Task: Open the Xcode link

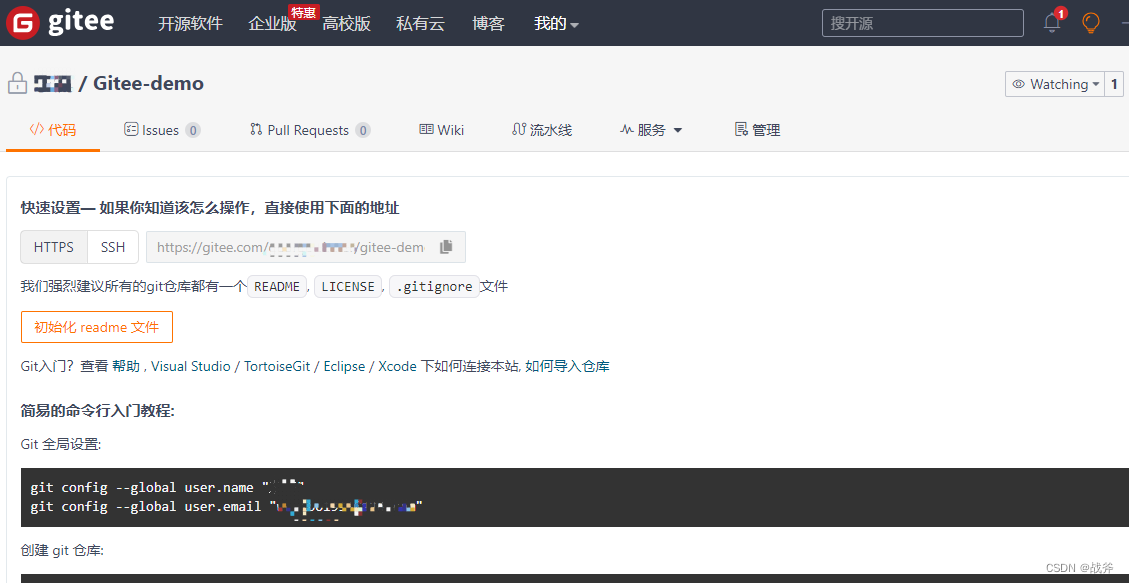Action: [397, 366]
